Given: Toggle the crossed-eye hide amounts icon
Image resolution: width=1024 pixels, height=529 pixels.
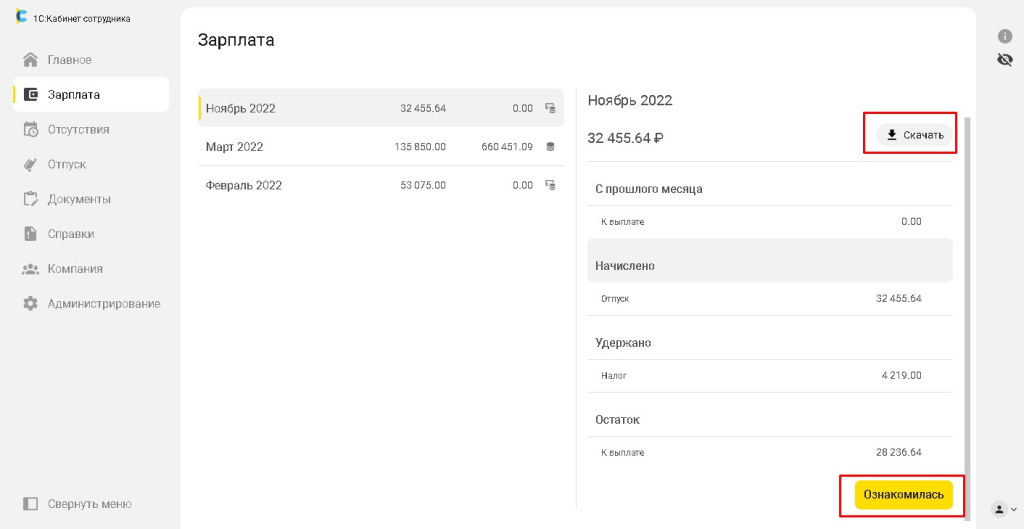Looking at the screenshot, I should pyautogui.click(x=1005, y=60).
